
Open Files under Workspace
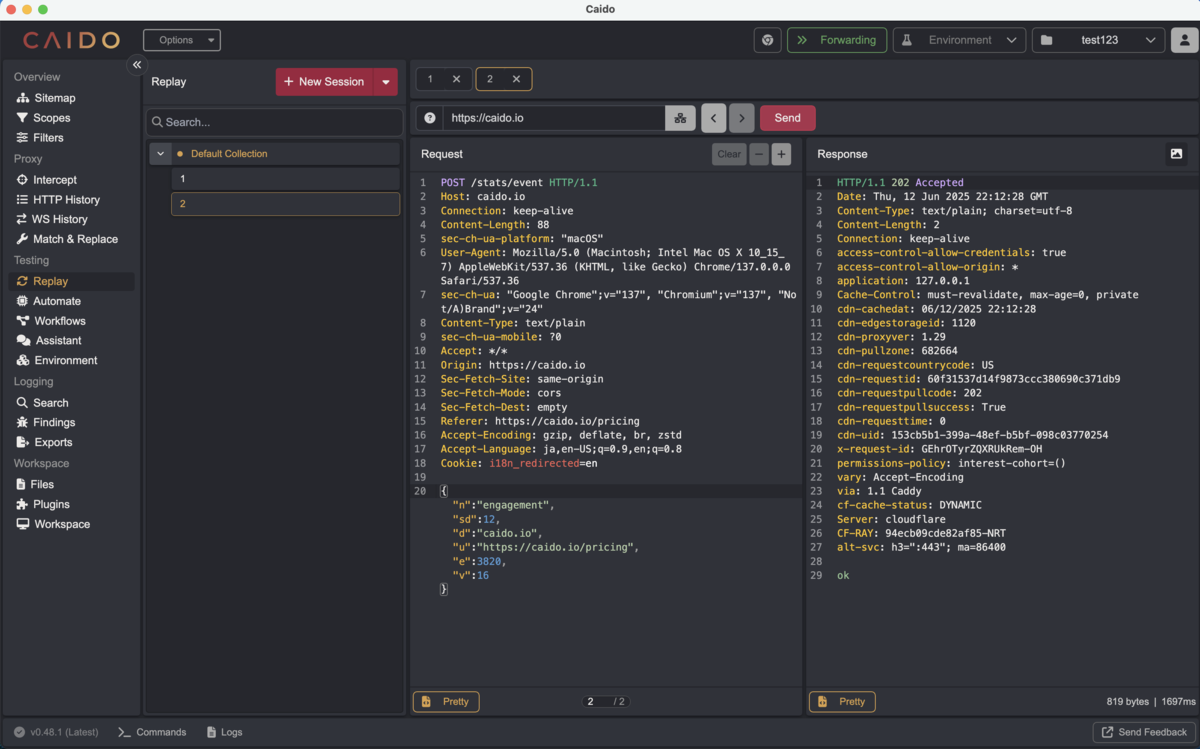tap(36, 484)
